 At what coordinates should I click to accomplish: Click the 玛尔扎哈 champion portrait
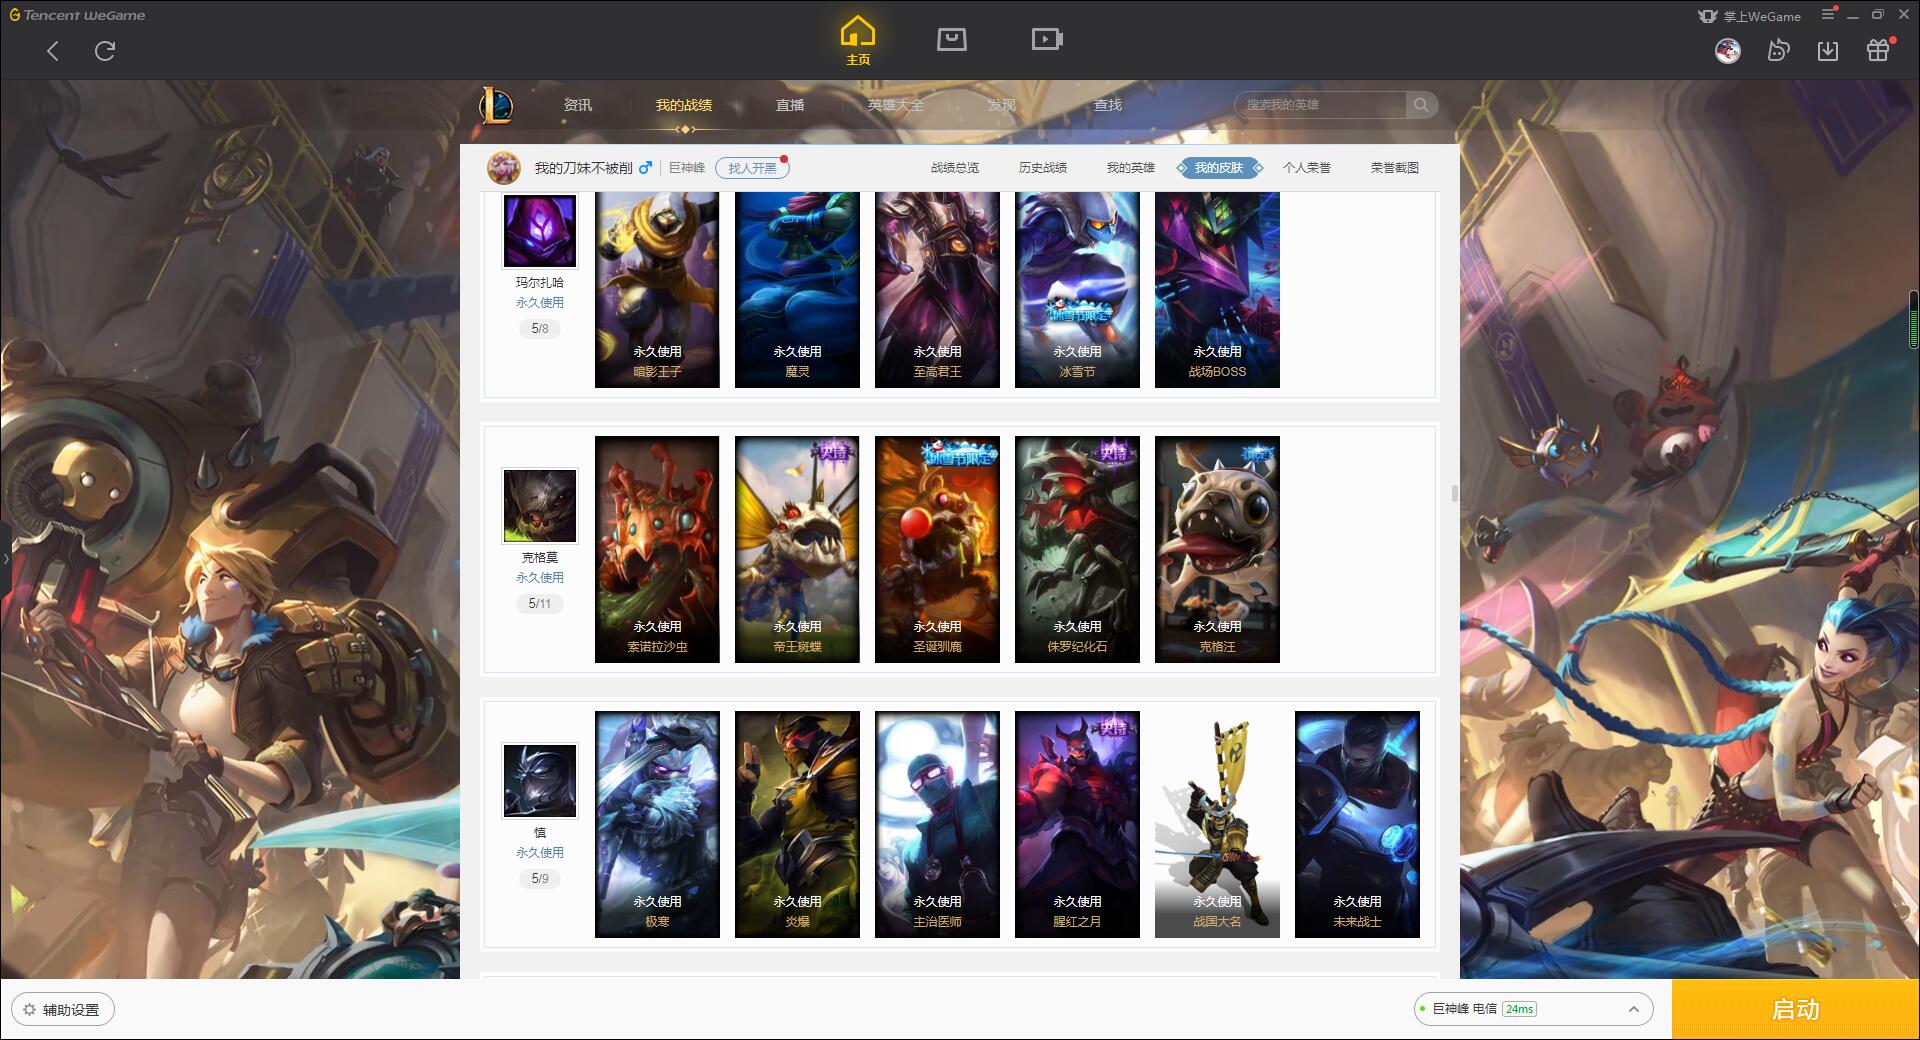click(x=540, y=231)
